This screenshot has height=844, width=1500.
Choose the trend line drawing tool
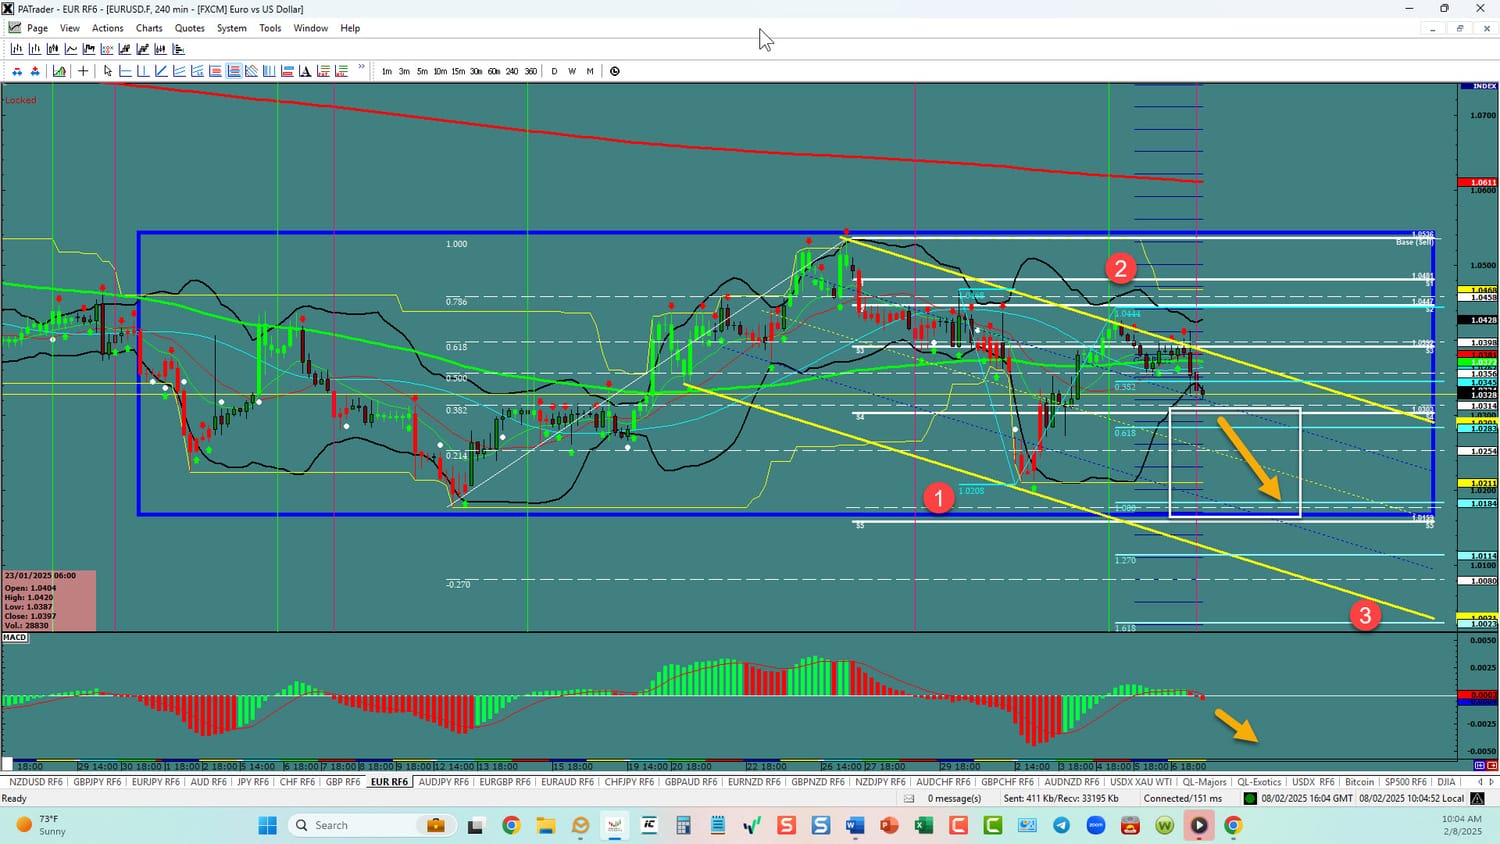161,71
